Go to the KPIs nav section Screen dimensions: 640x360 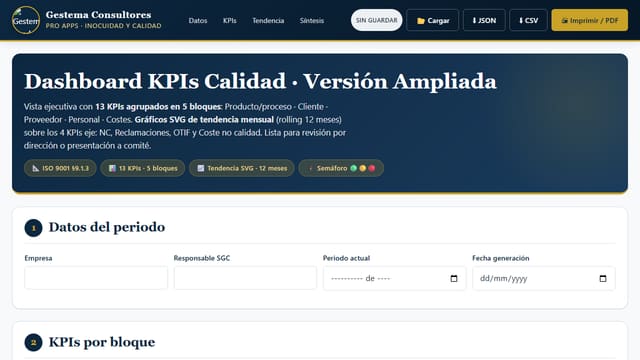(229, 20)
